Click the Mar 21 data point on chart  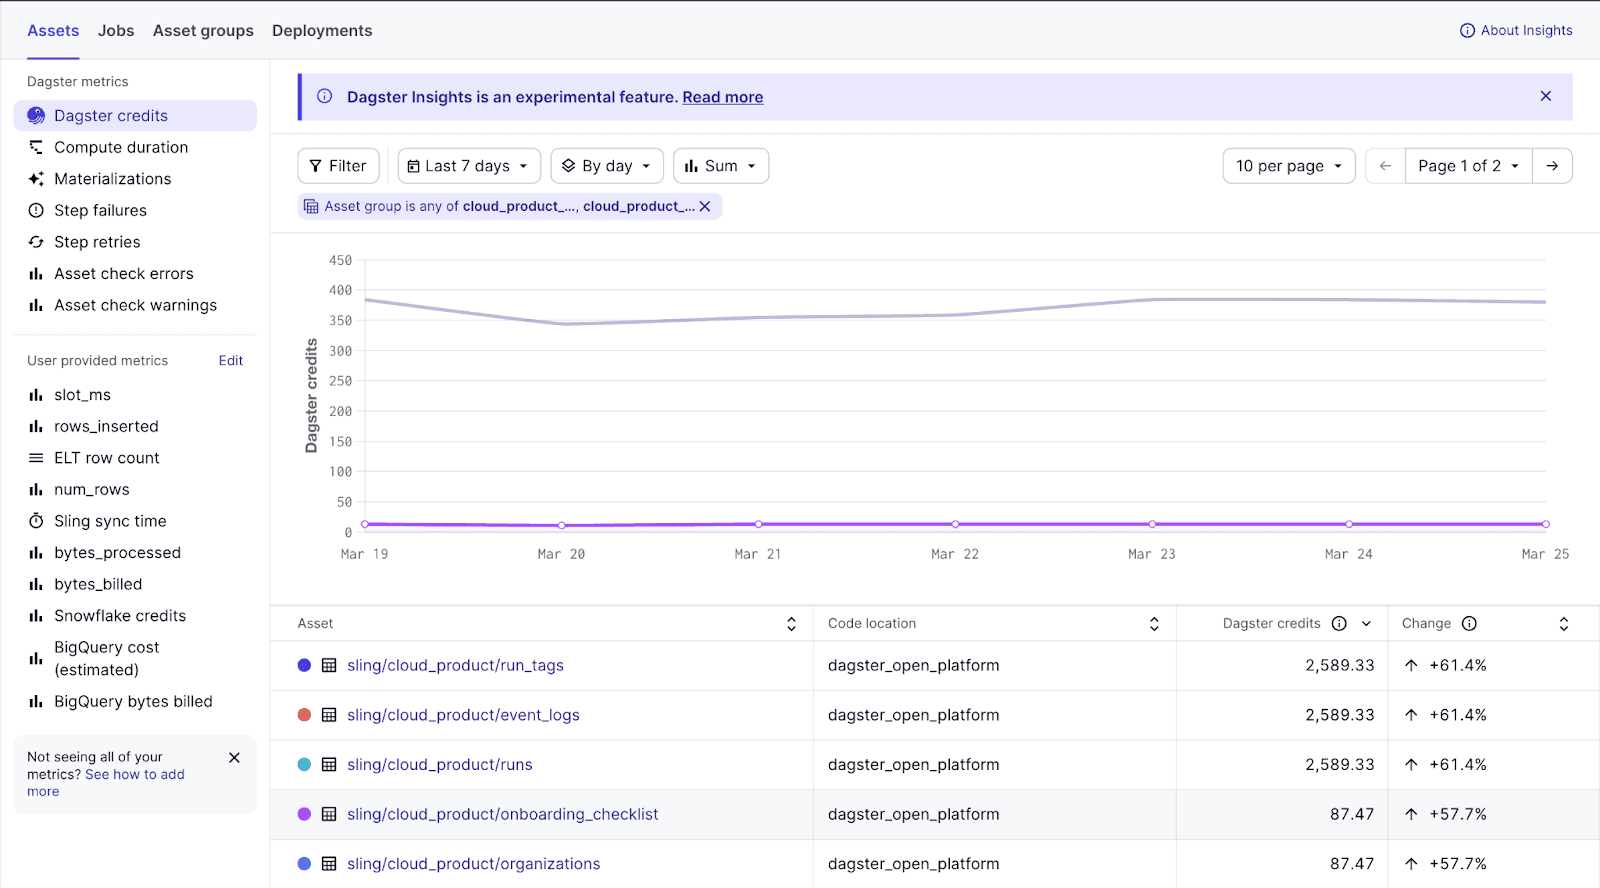759,524
